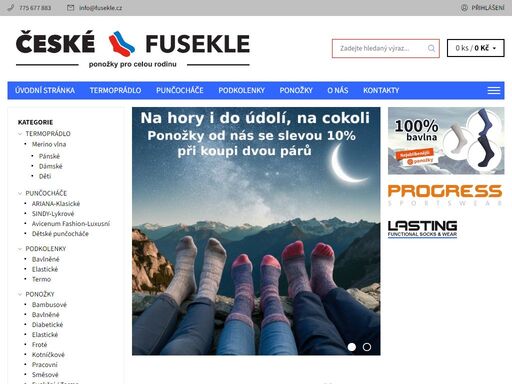512x384 pixels.
Task: Open Elastické under PODKOLENKY
Action: coord(45,269)
